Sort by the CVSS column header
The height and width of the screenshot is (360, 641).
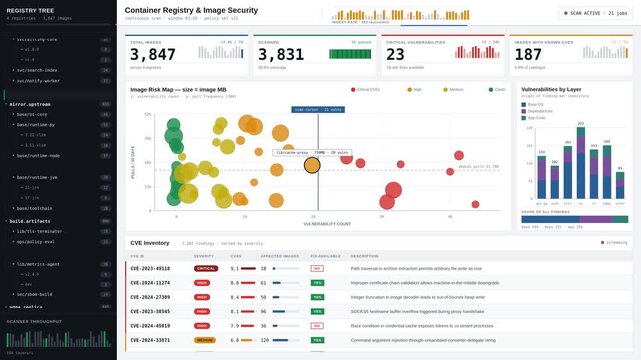click(x=236, y=256)
